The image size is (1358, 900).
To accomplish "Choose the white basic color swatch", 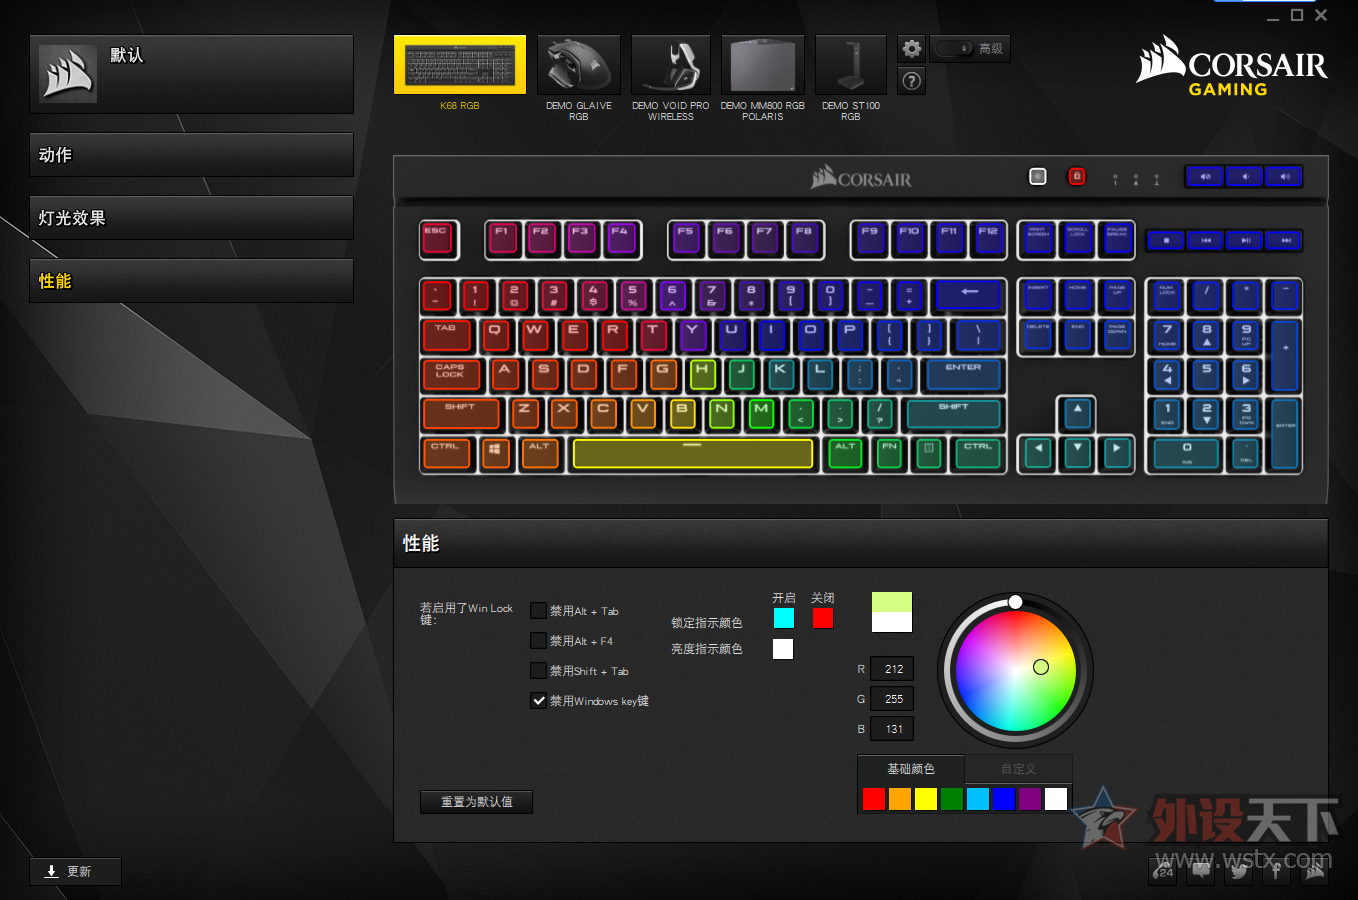I will pyautogui.click(x=1056, y=798).
